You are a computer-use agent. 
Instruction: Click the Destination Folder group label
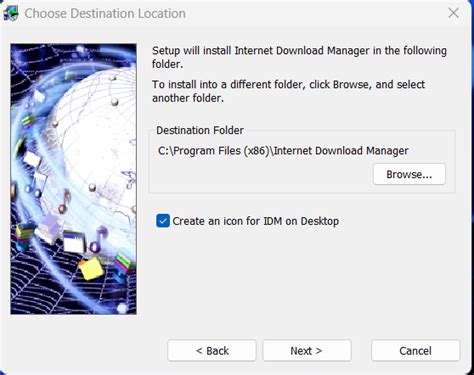[x=200, y=130]
